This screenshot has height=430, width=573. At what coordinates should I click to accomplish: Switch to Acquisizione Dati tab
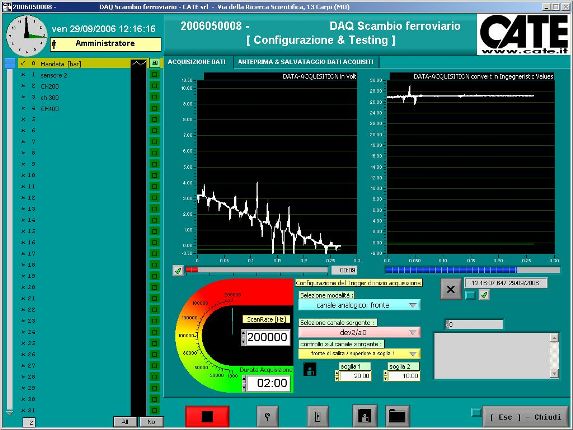(197, 62)
